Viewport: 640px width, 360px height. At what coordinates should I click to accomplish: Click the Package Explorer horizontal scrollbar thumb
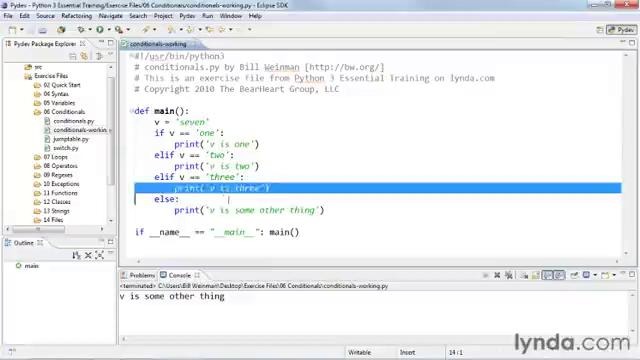click(38, 229)
